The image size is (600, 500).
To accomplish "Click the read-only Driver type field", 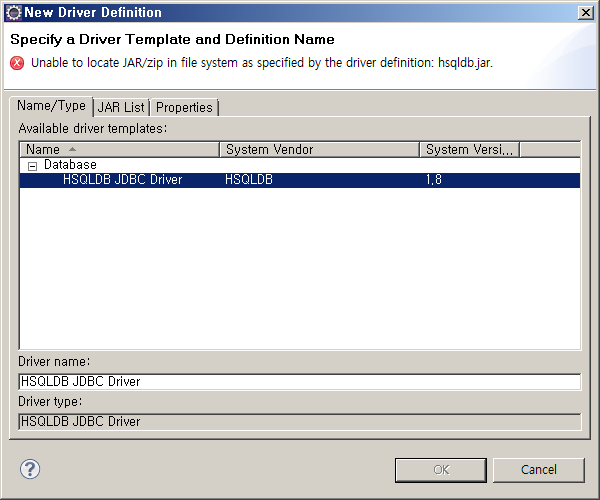I will point(300,422).
